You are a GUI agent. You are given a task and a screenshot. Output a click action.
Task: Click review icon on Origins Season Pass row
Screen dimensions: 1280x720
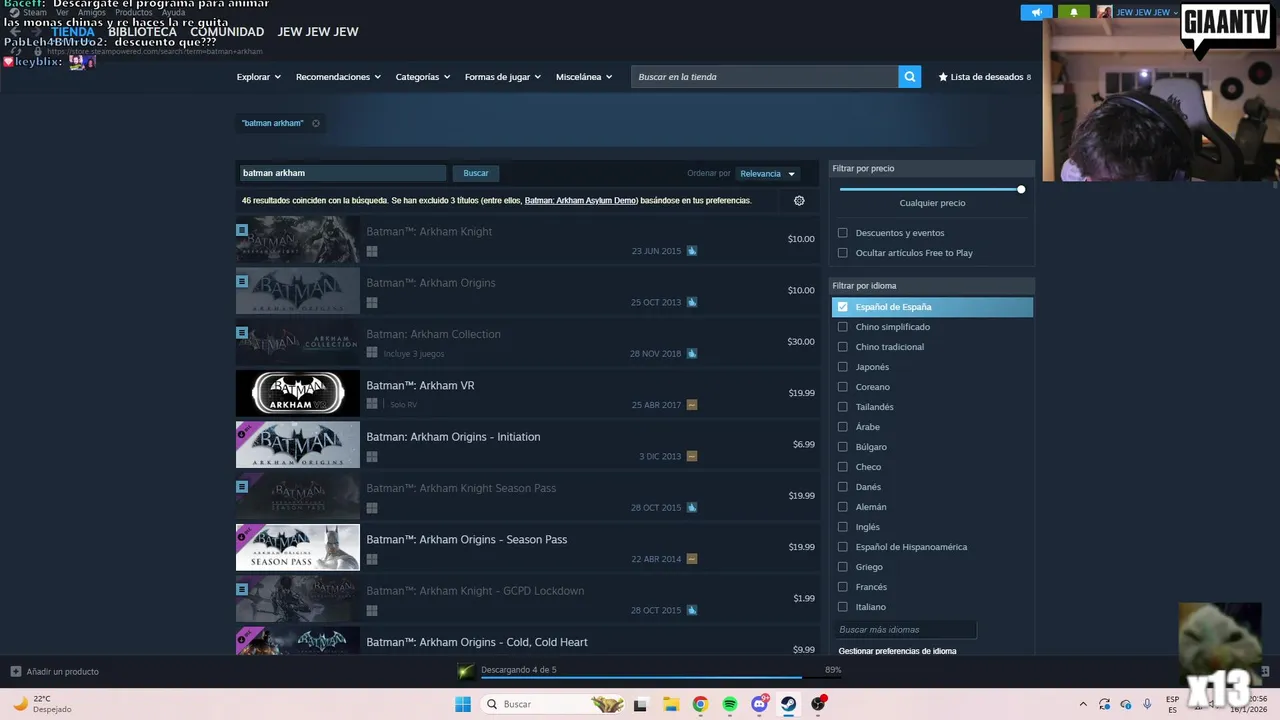point(692,559)
